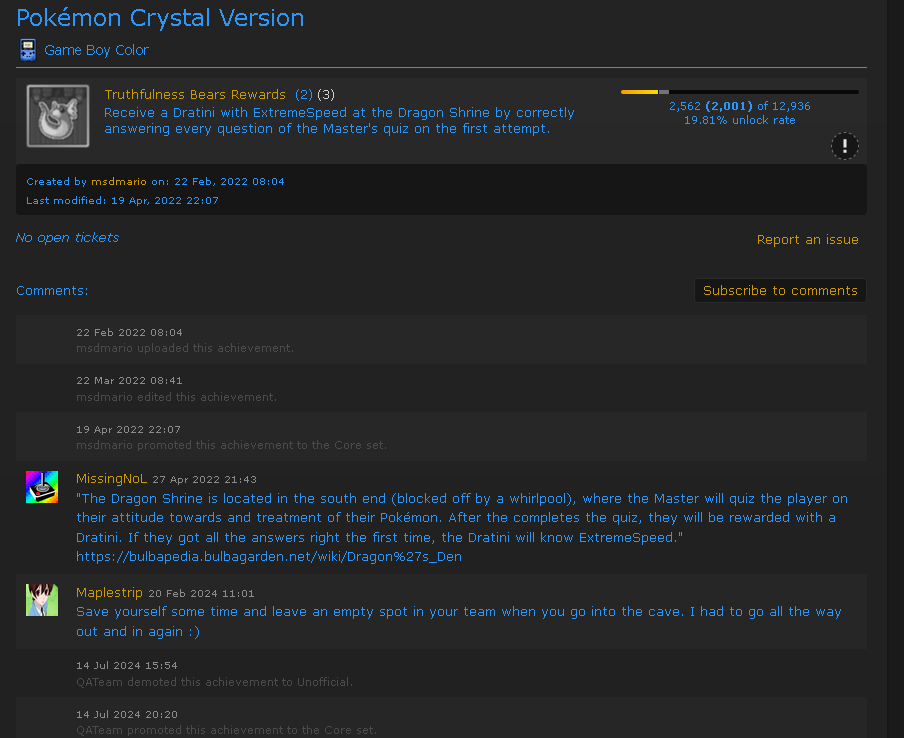Click the Subscribe to comments button
Screen dimensions: 904x738
(780, 291)
